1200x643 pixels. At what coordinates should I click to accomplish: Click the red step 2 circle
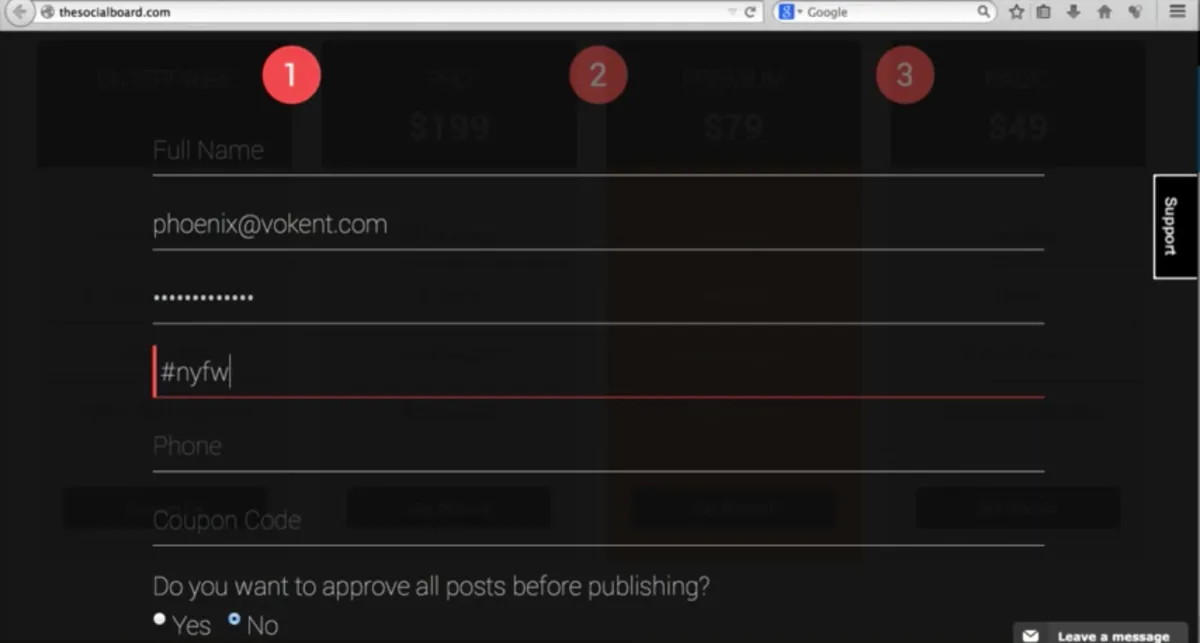(x=598, y=74)
